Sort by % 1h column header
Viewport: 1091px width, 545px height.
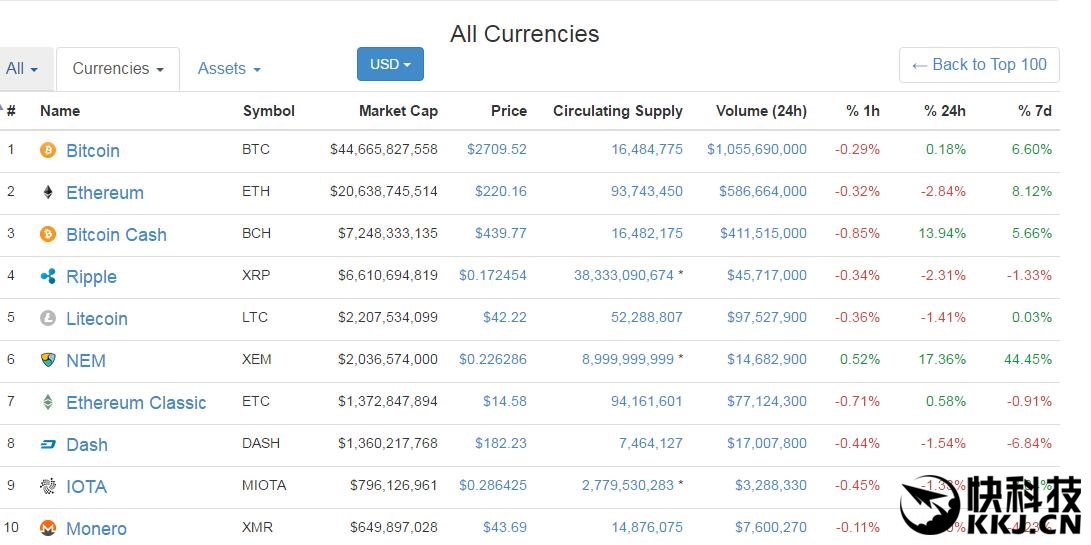[x=863, y=111]
